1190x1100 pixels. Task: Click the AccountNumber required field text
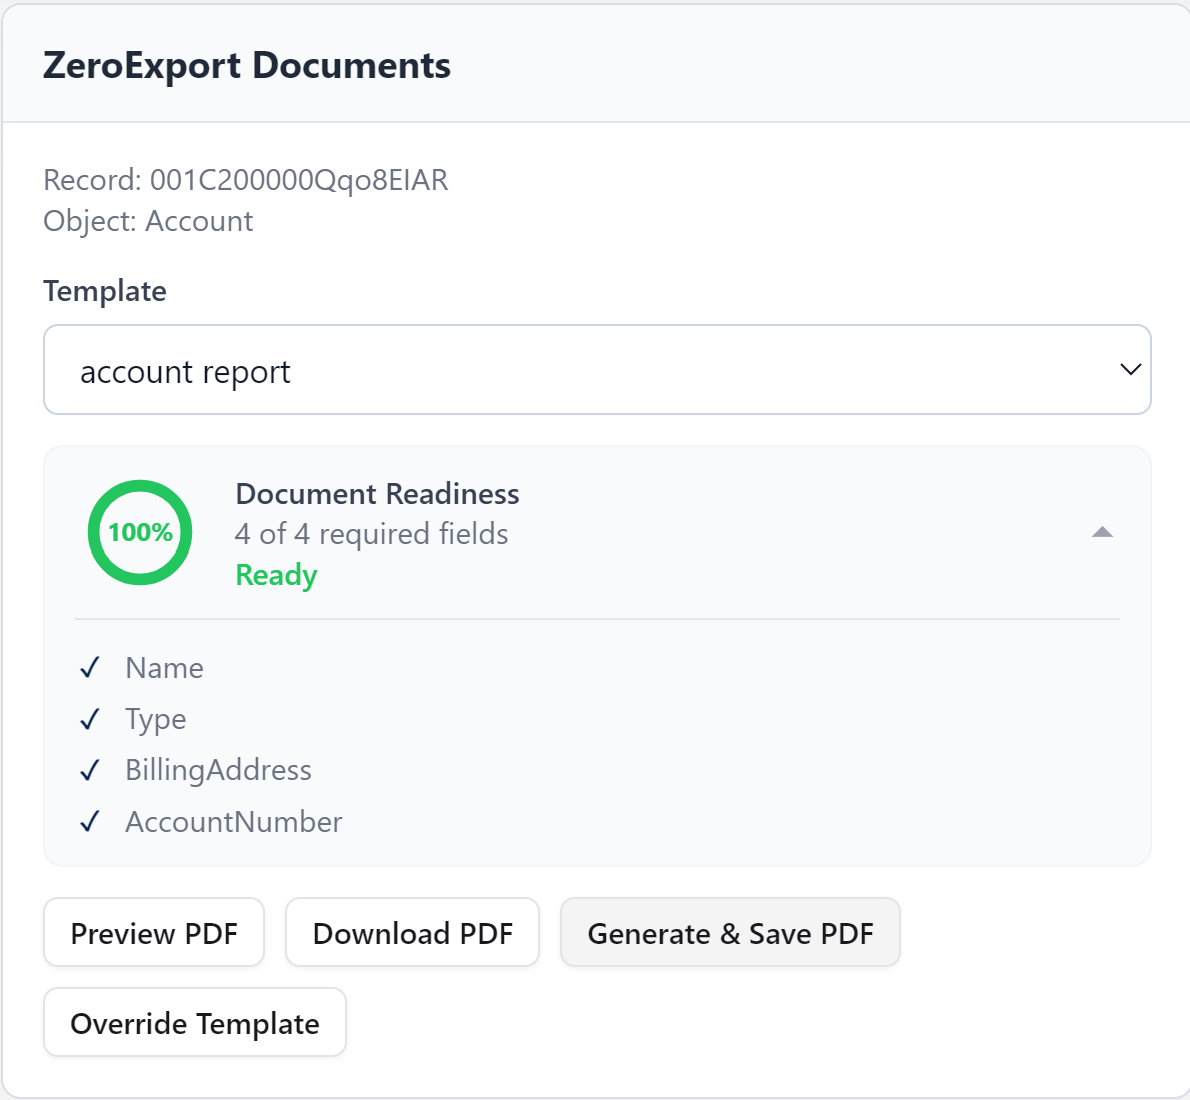point(234,822)
